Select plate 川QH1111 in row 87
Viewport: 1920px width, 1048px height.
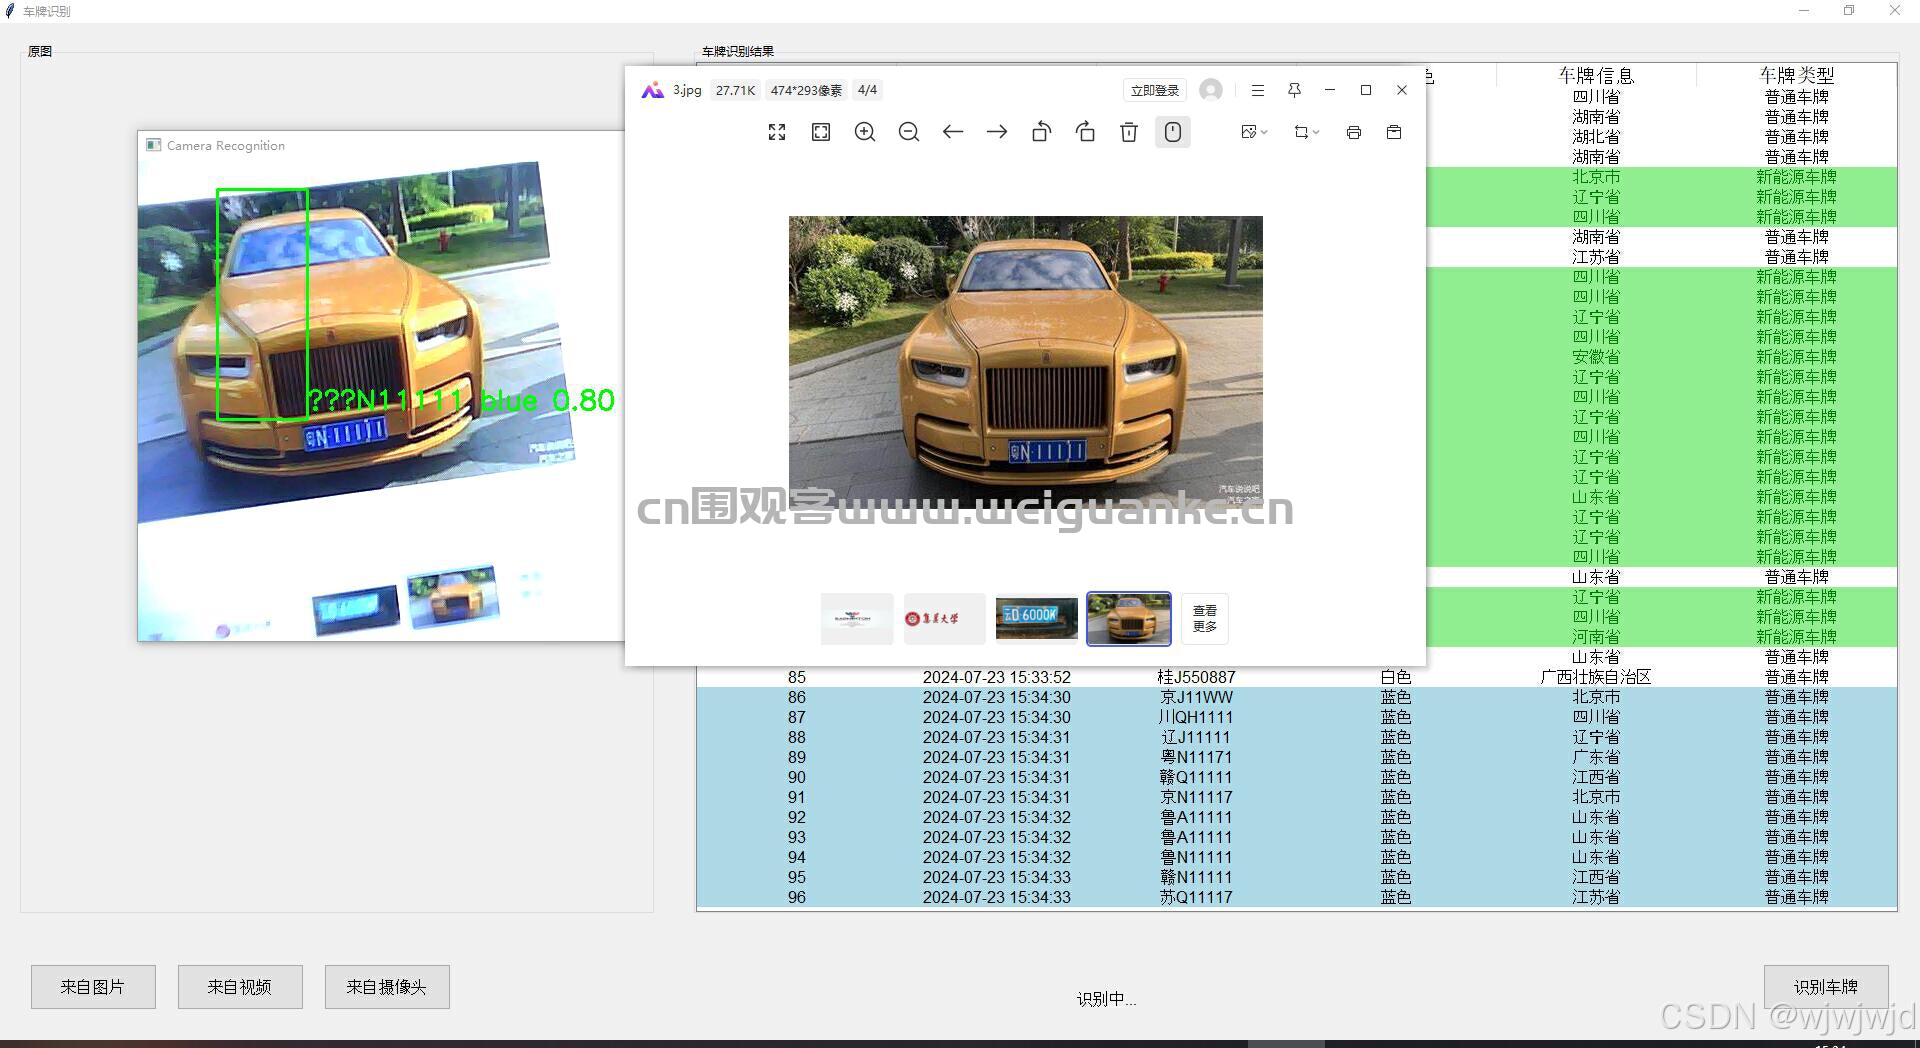tap(1197, 717)
